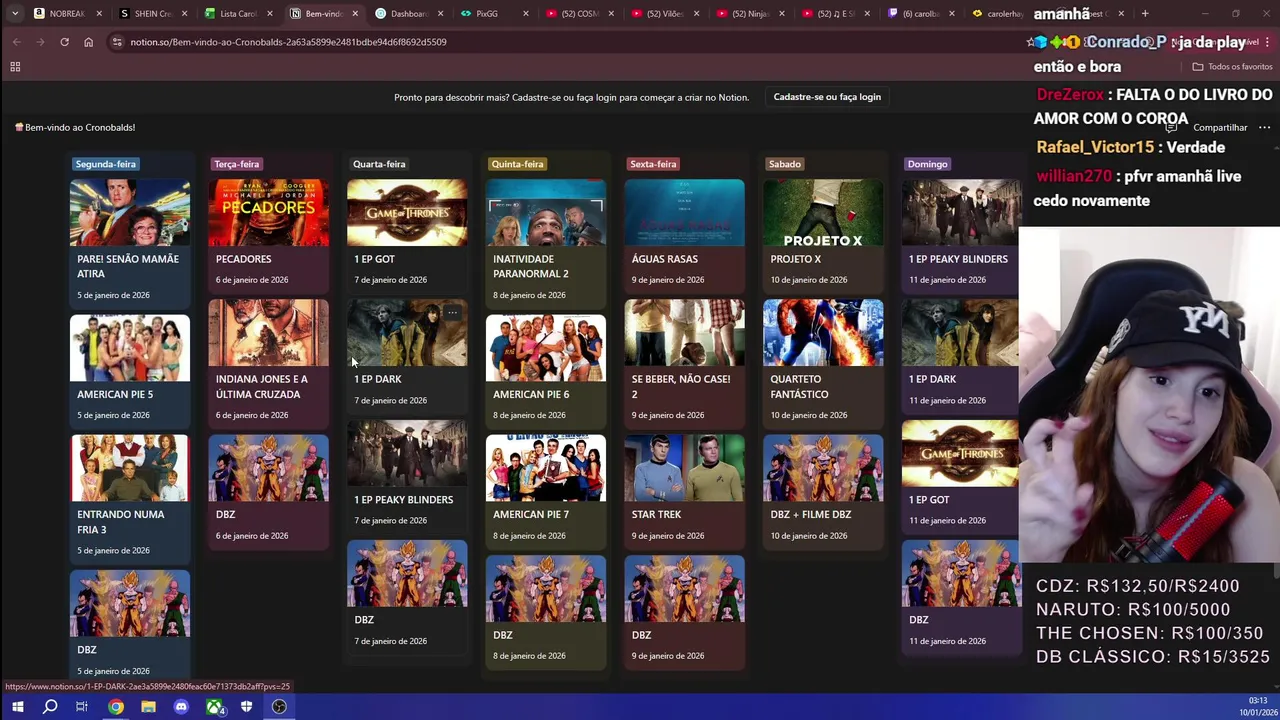Open the DBZ card dated 6 de janeiro
Screen dimensions: 1280x720
pos(268,490)
